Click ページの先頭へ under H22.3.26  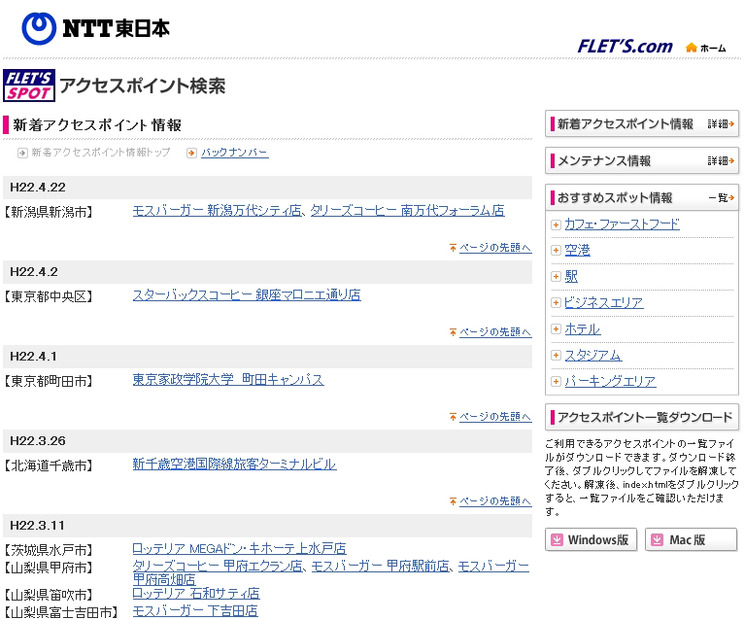tap(495, 501)
